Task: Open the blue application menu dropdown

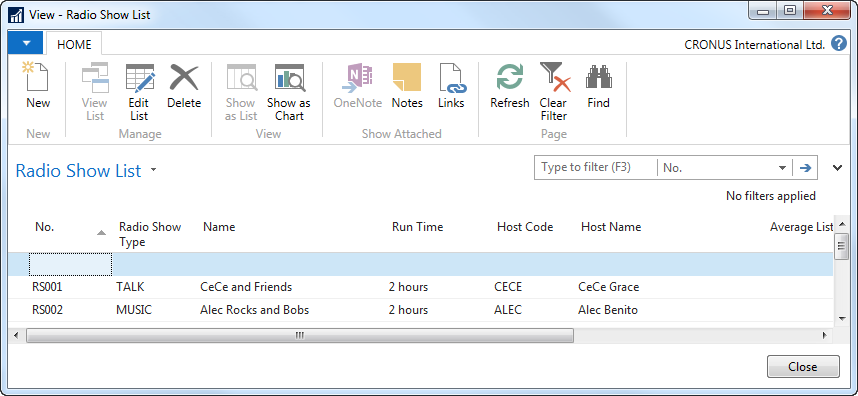Action: pos(25,43)
